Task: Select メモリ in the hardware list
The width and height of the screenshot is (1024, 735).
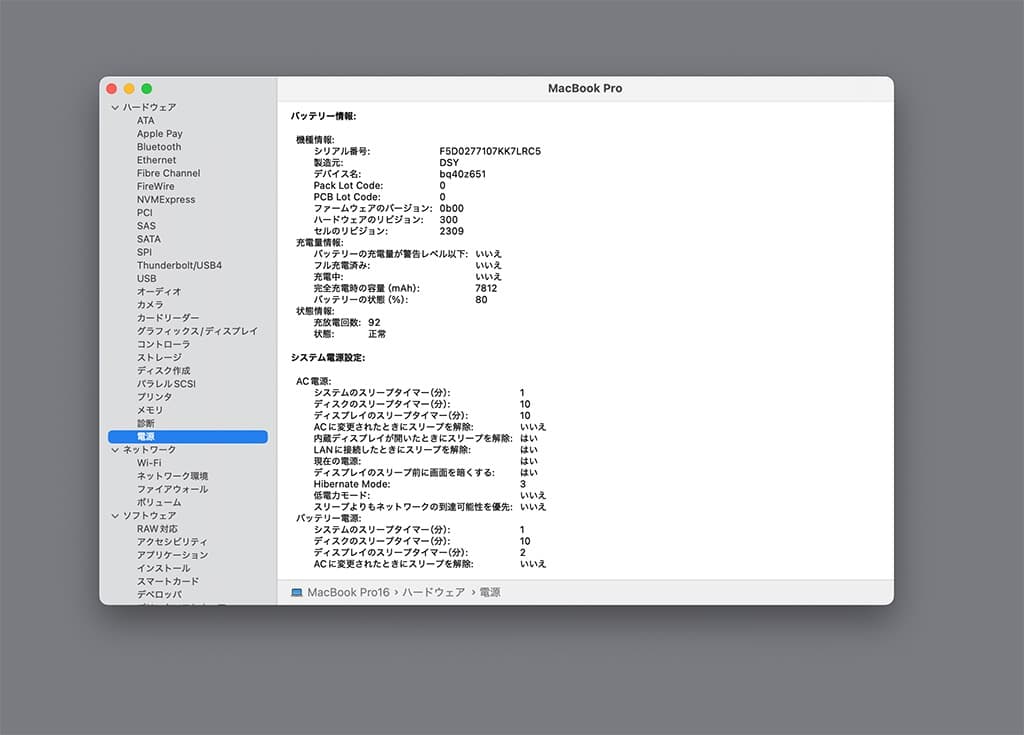Action: point(150,410)
